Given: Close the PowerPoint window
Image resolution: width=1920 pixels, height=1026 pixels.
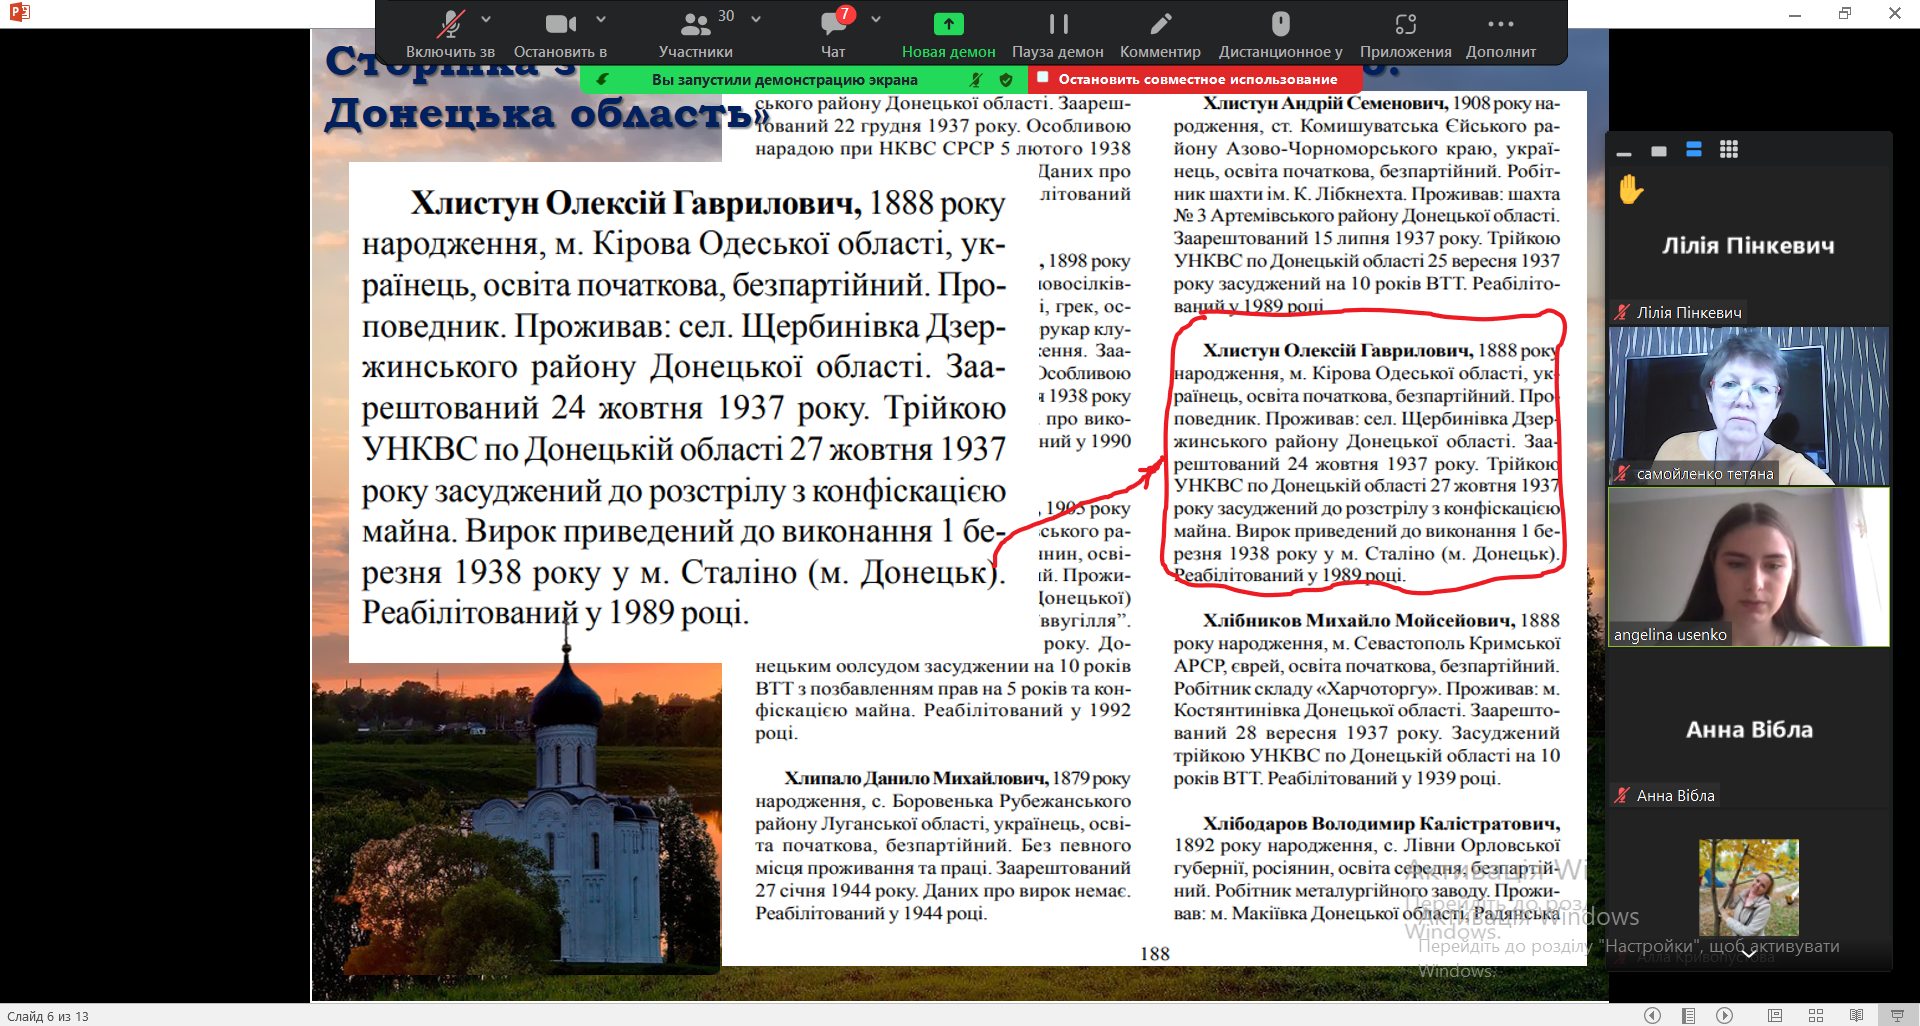Looking at the screenshot, I should click(x=1895, y=13).
